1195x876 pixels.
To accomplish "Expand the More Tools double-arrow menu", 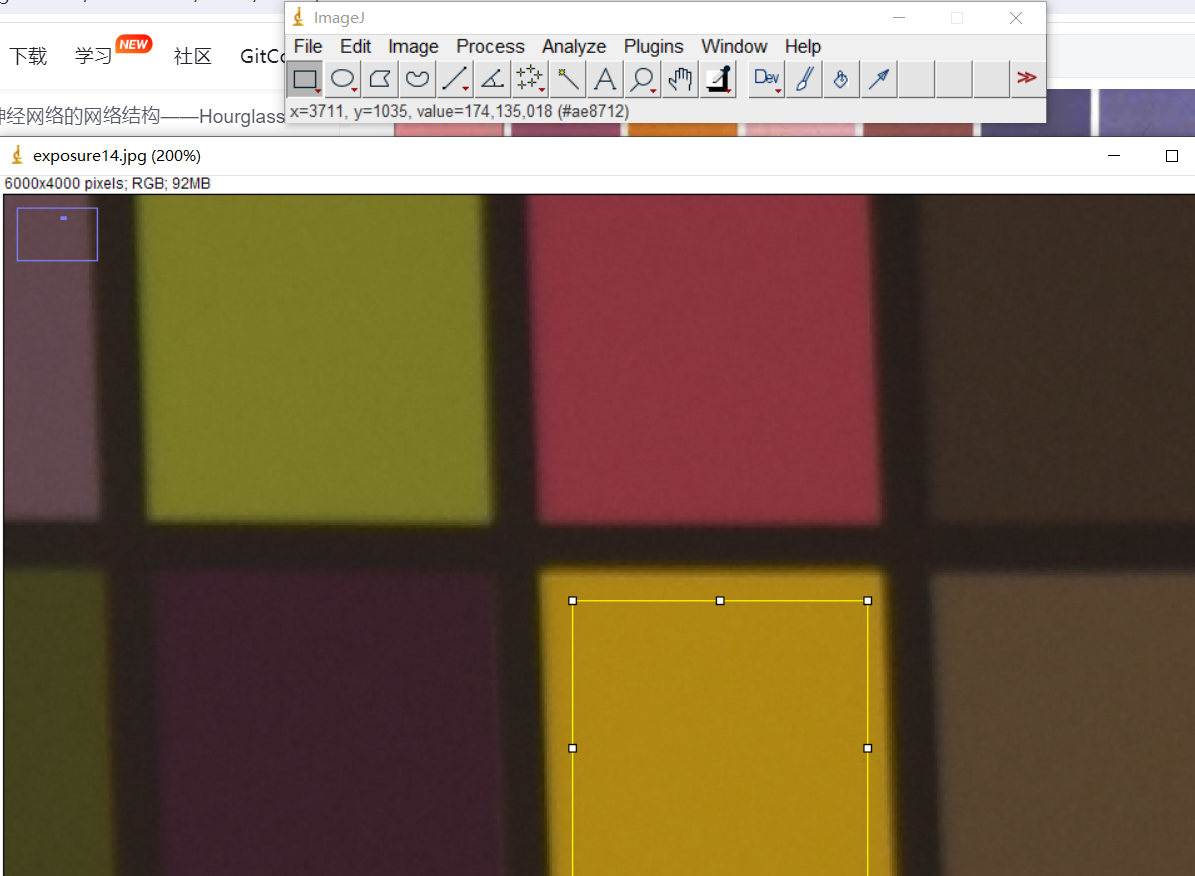I will pyautogui.click(x=1026, y=78).
